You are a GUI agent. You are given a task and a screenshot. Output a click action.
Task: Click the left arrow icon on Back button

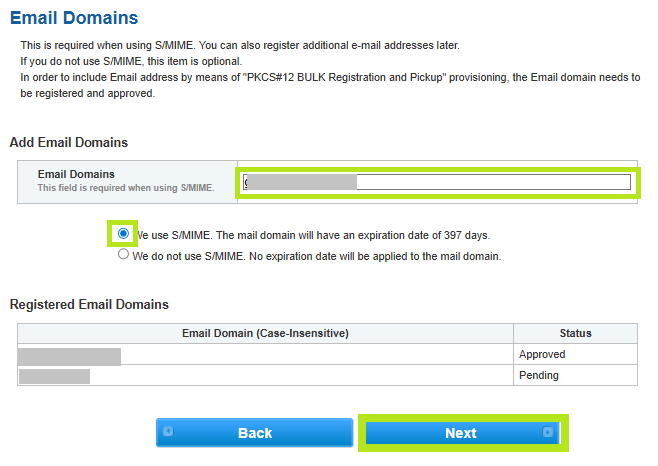click(167, 433)
